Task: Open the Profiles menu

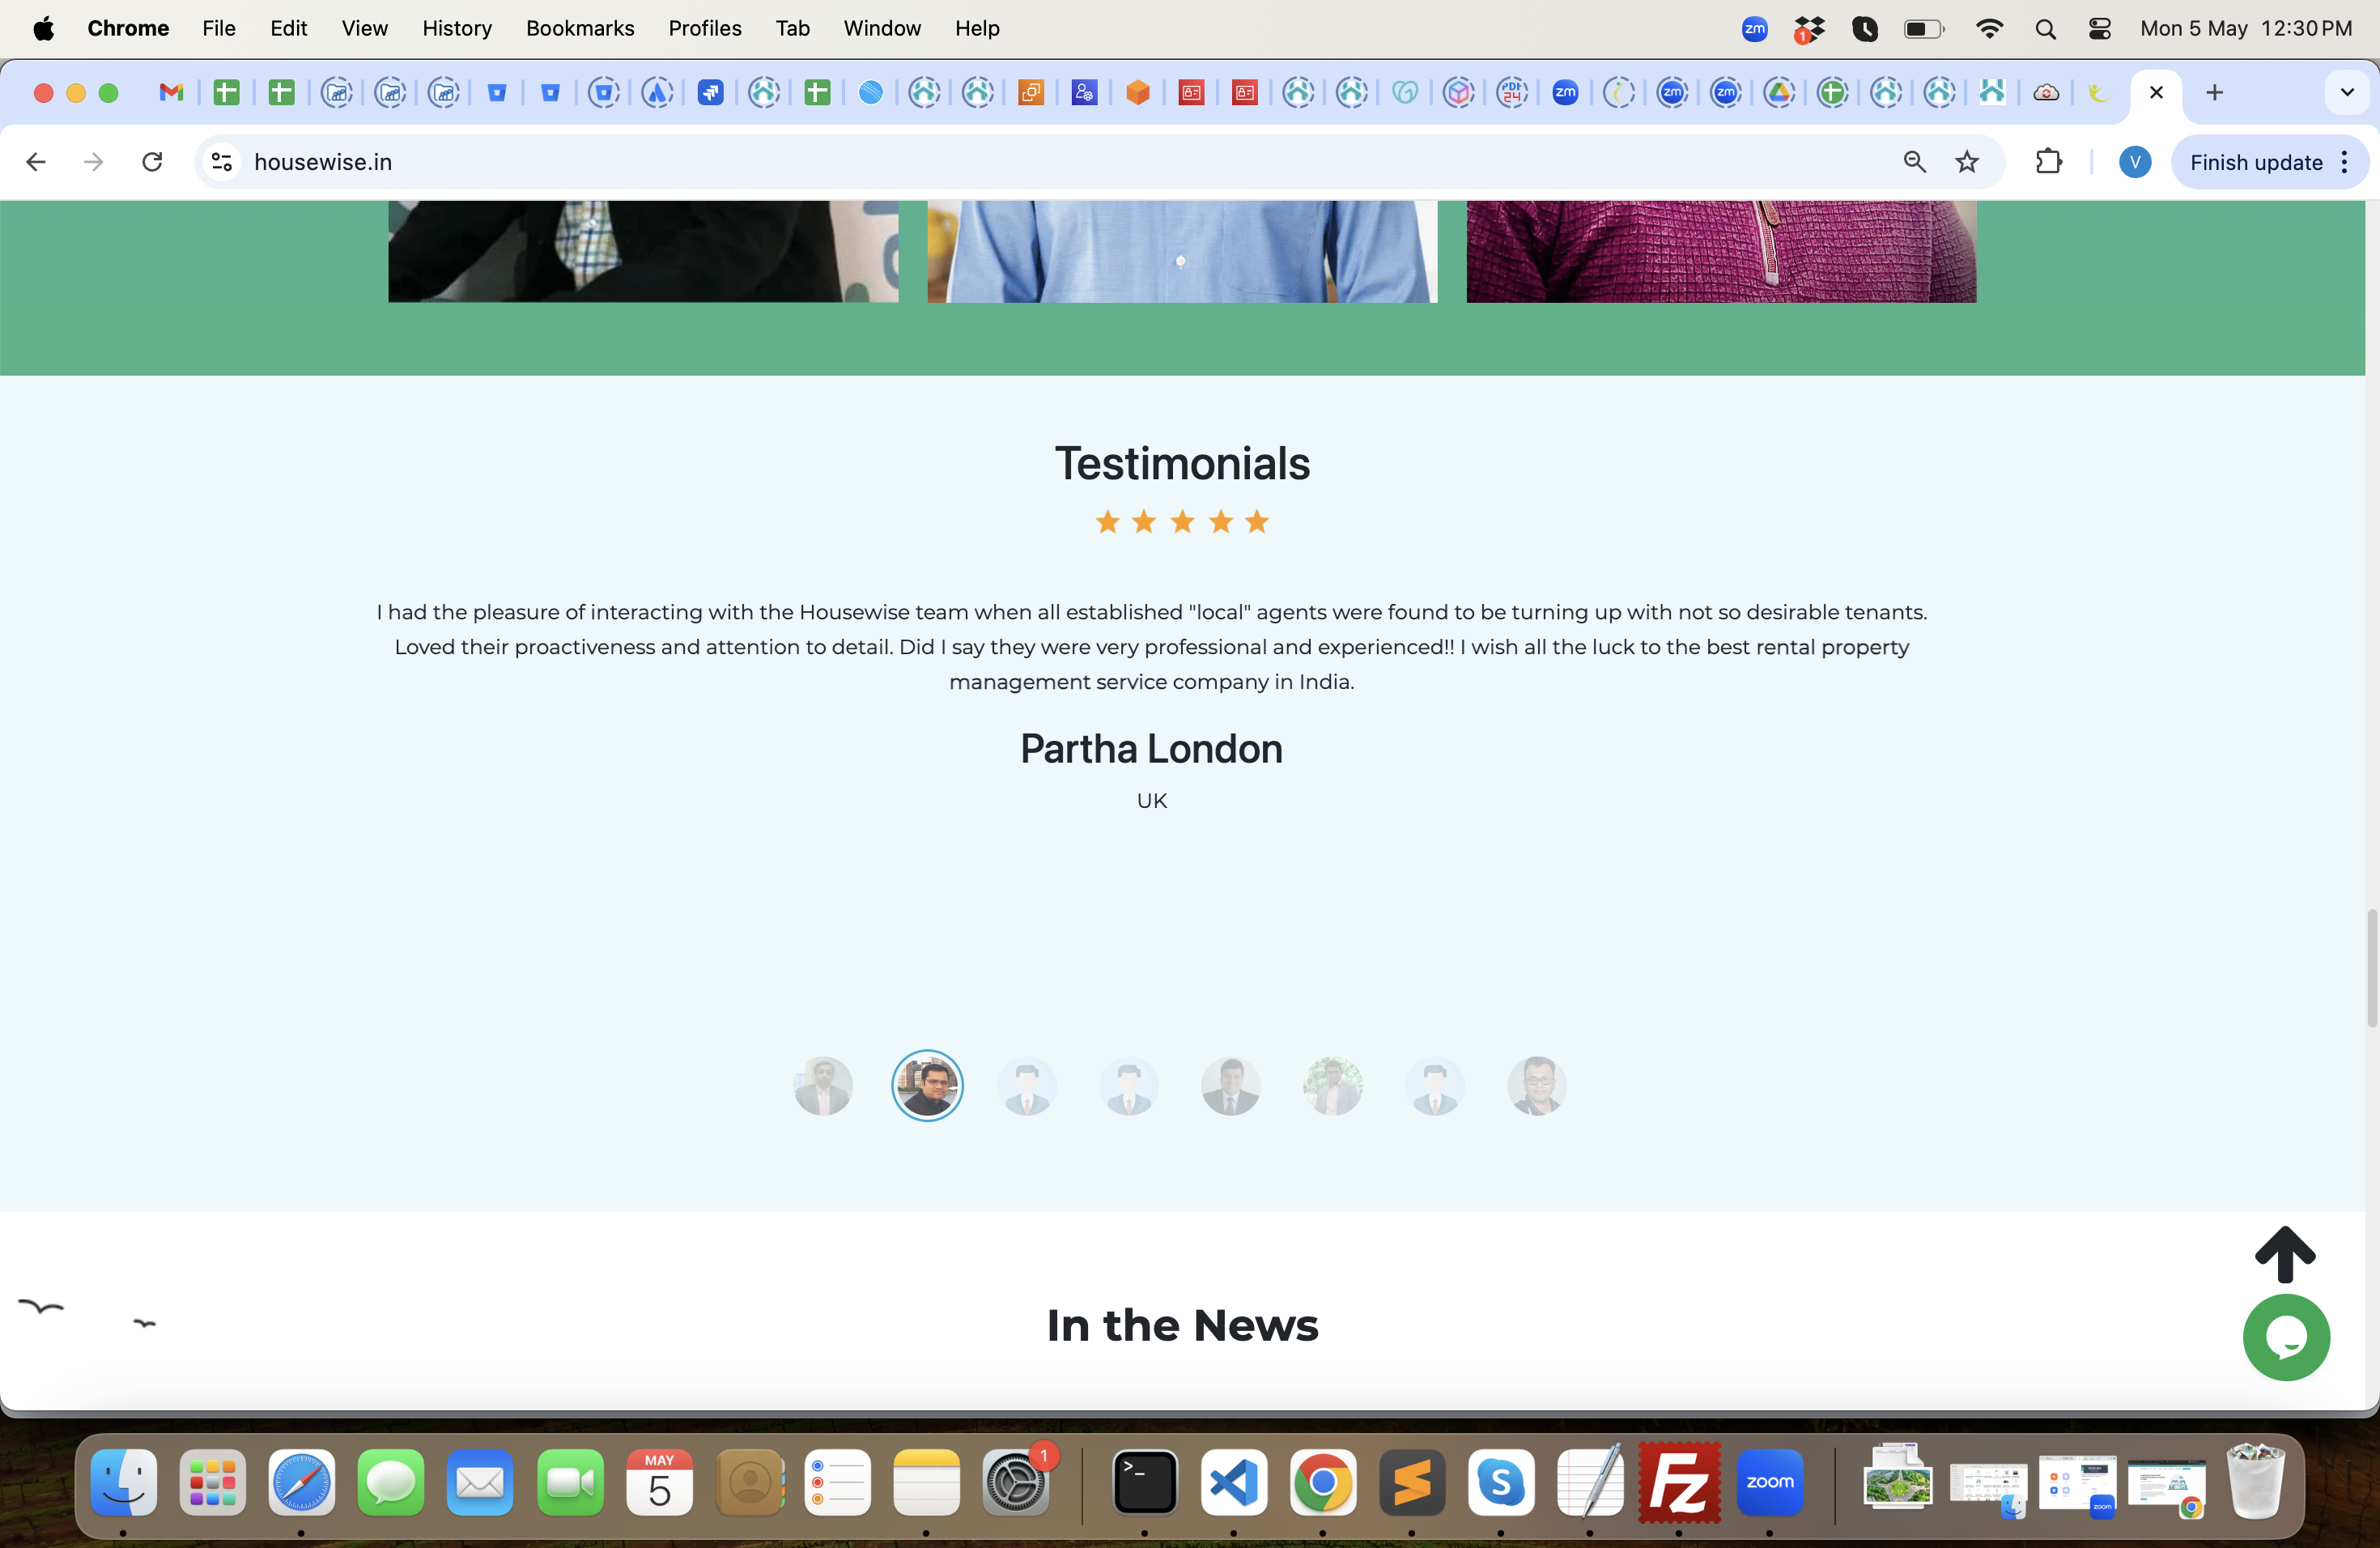Action: [x=705, y=28]
